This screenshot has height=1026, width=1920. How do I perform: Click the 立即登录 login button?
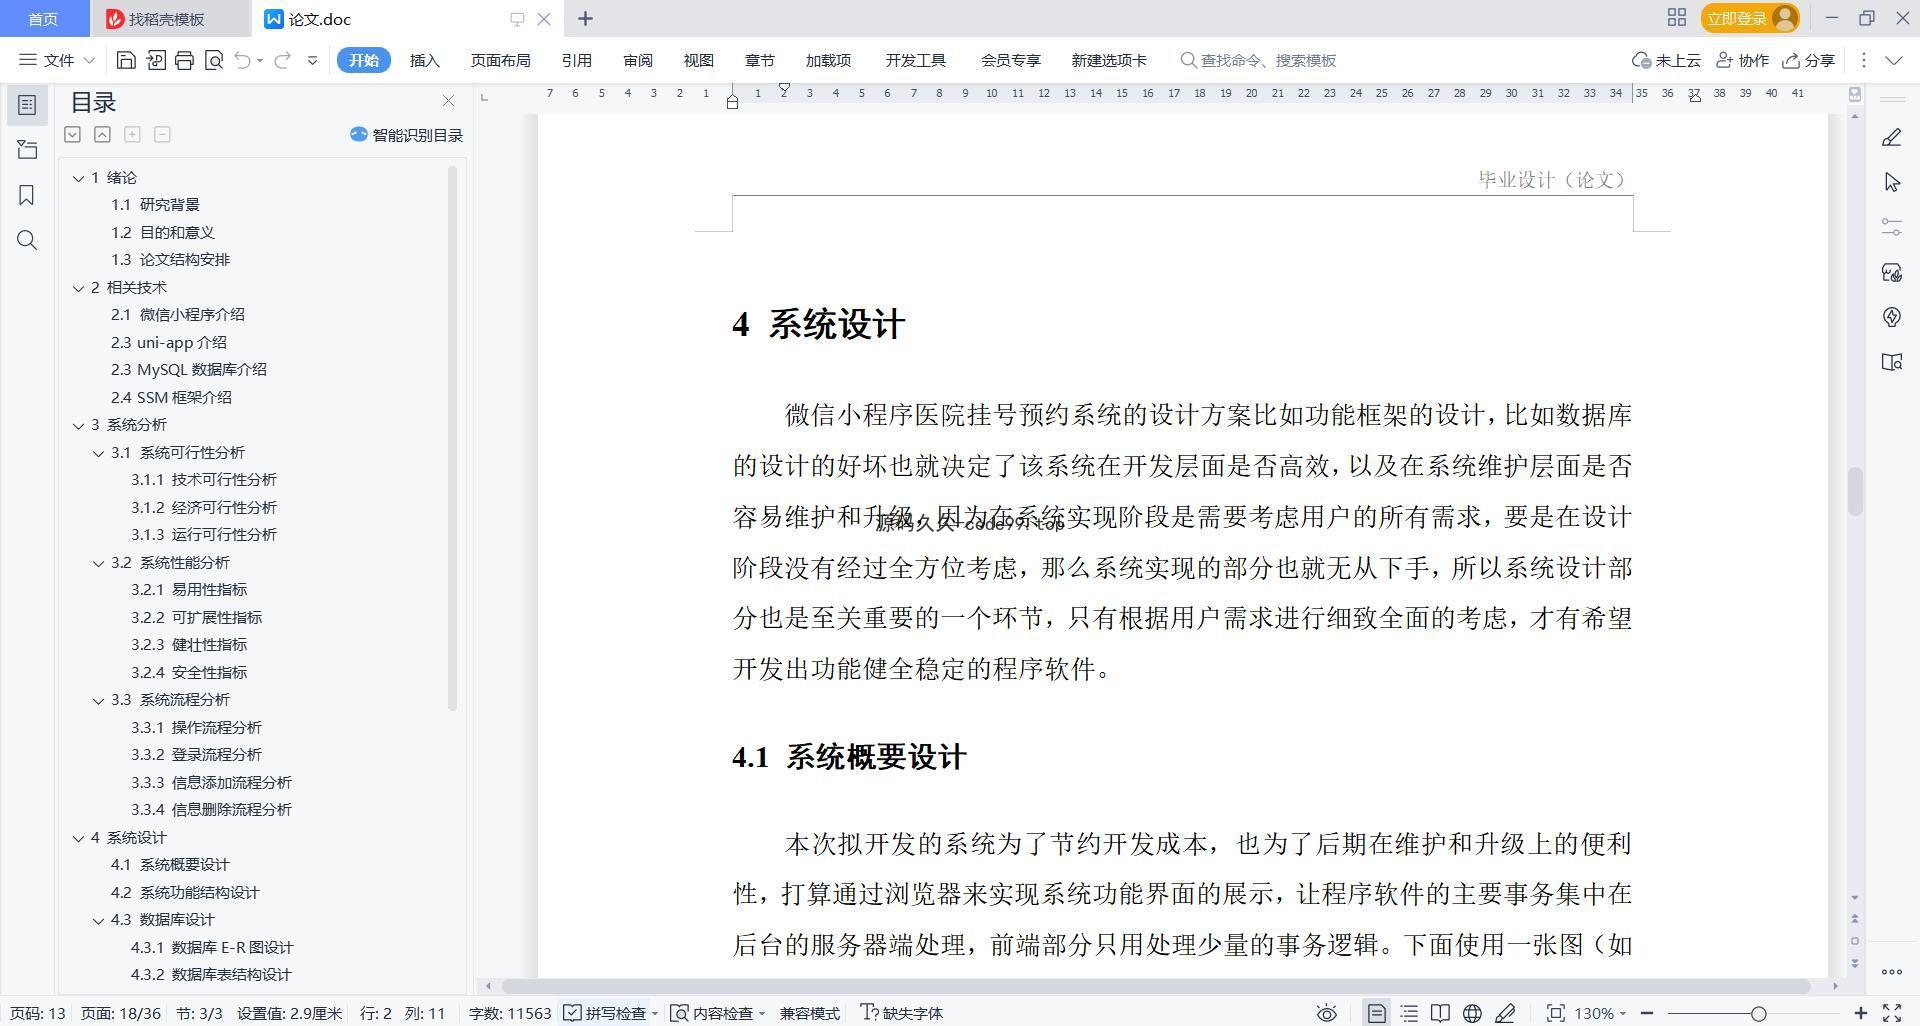point(1749,18)
